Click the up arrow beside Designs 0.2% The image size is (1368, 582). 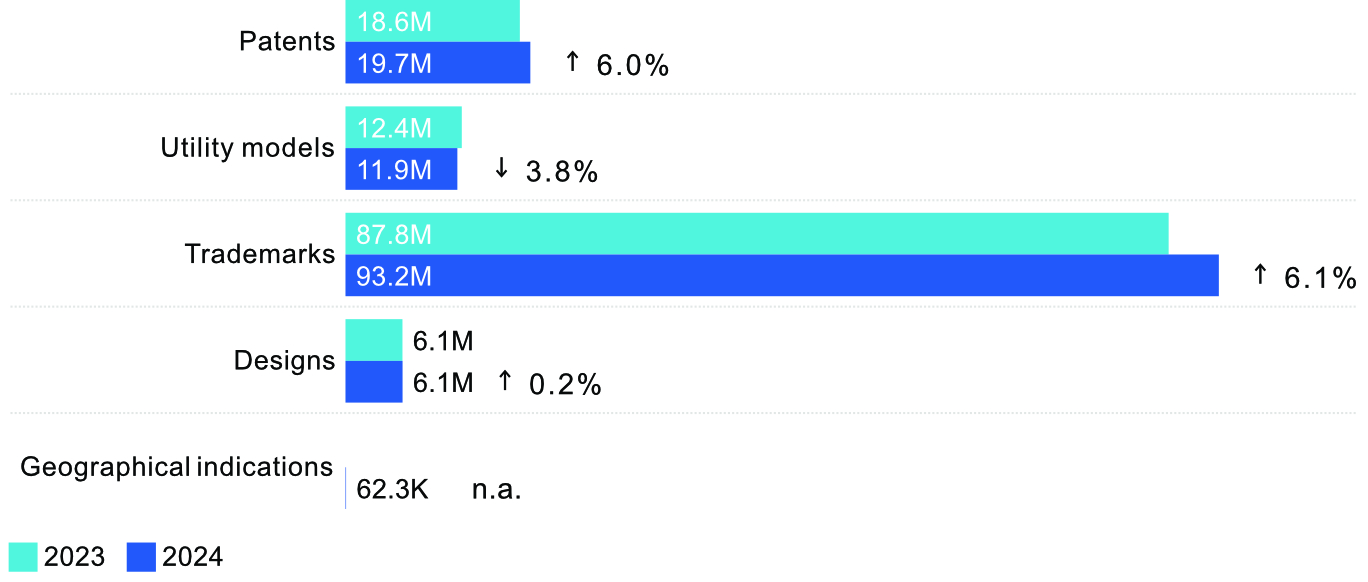(x=505, y=380)
